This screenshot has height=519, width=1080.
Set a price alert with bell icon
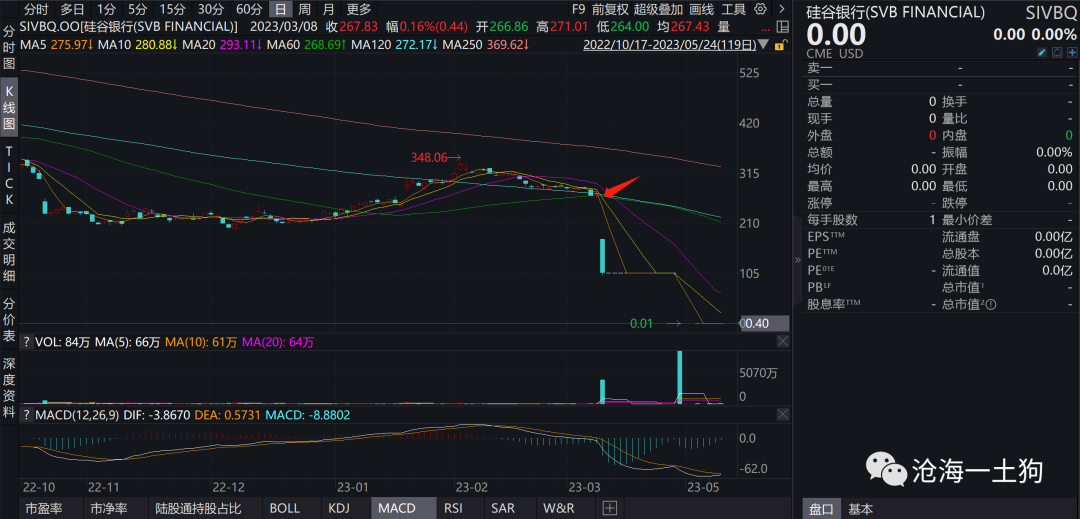1057,53
